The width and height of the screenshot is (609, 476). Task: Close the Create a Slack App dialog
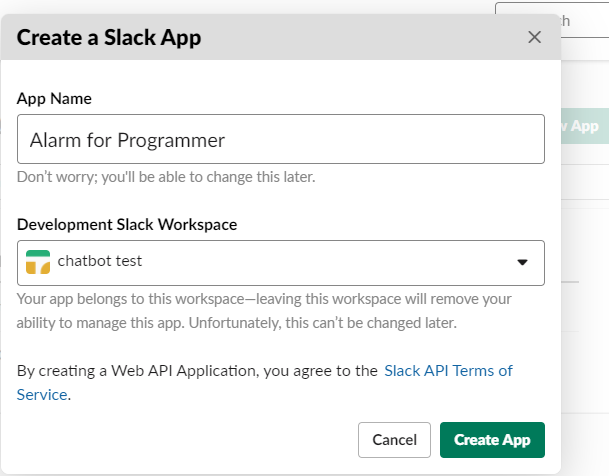pyautogui.click(x=534, y=37)
